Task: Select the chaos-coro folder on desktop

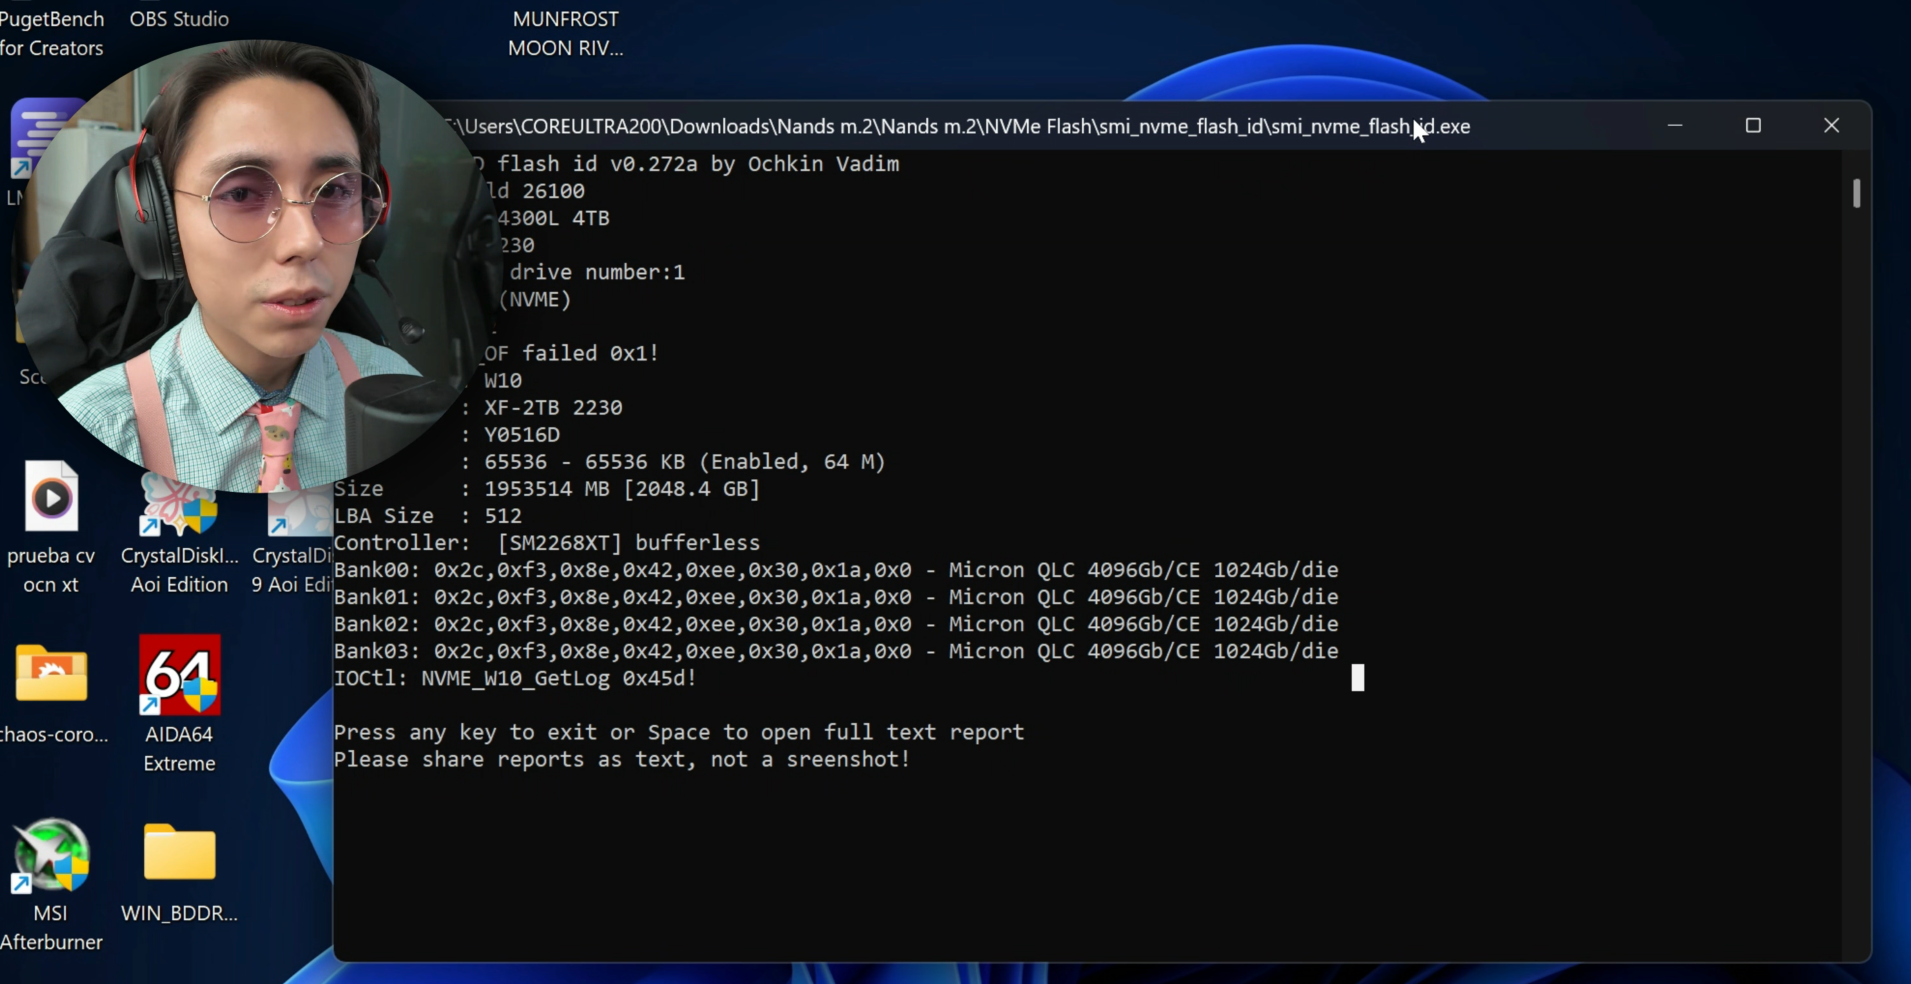Action: [x=51, y=675]
